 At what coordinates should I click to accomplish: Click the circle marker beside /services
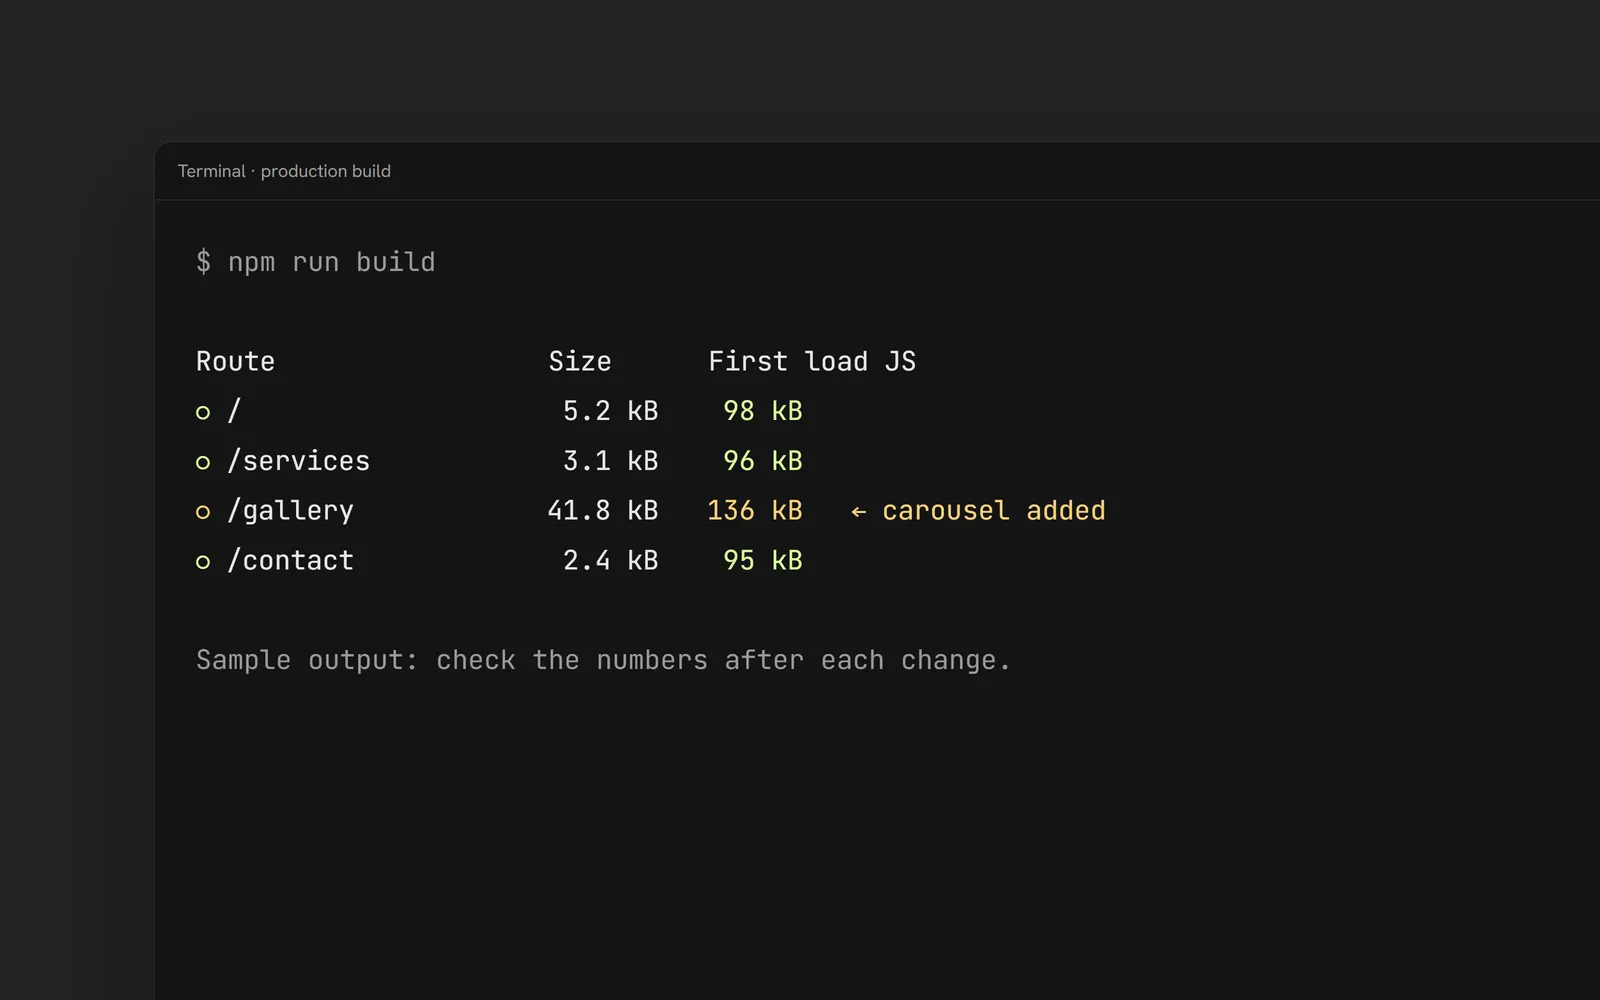pos(203,462)
